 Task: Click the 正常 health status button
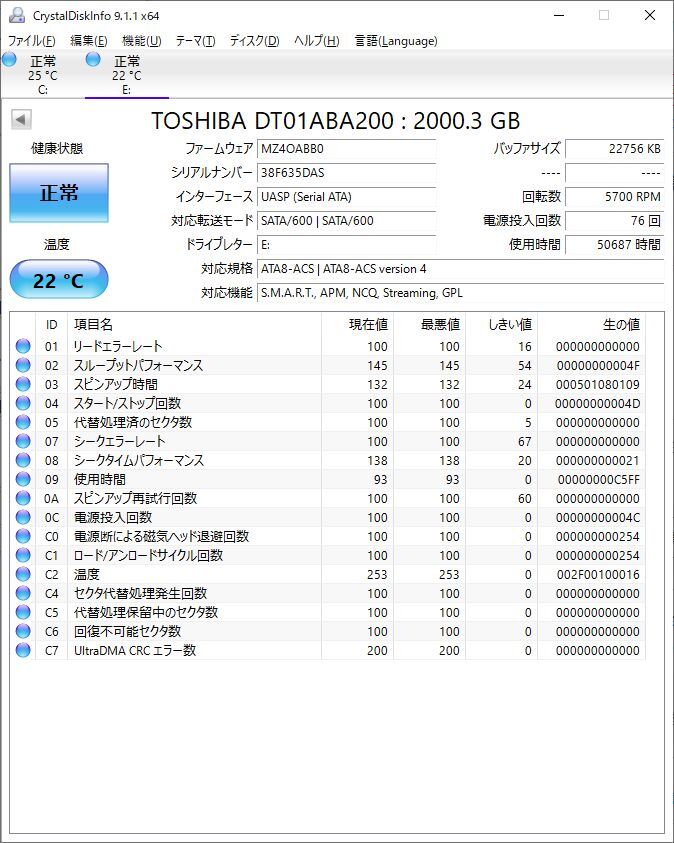pyautogui.click(x=59, y=193)
